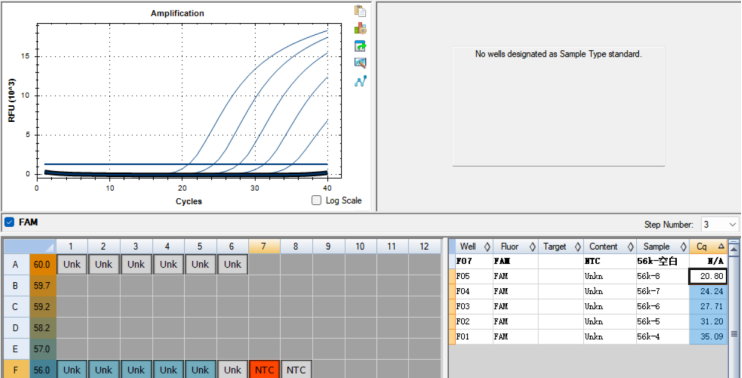Select plate row E header
Screen dimensions: 742x378
(x=16, y=349)
